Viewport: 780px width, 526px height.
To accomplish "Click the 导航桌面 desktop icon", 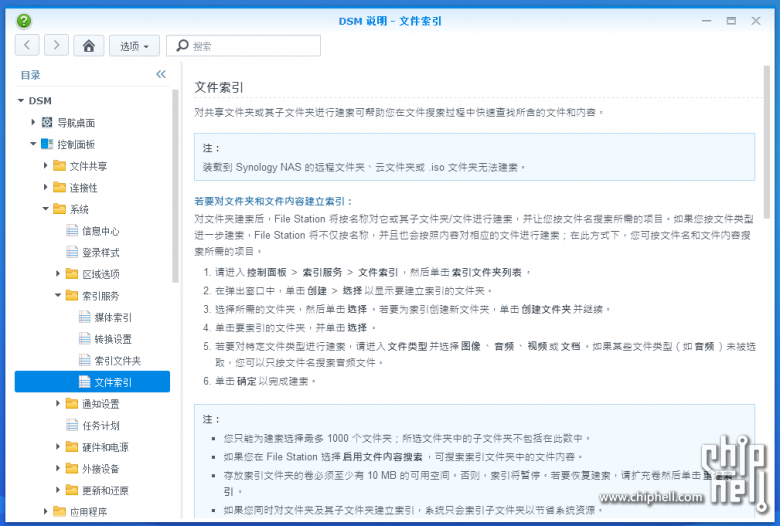I will (47, 122).
